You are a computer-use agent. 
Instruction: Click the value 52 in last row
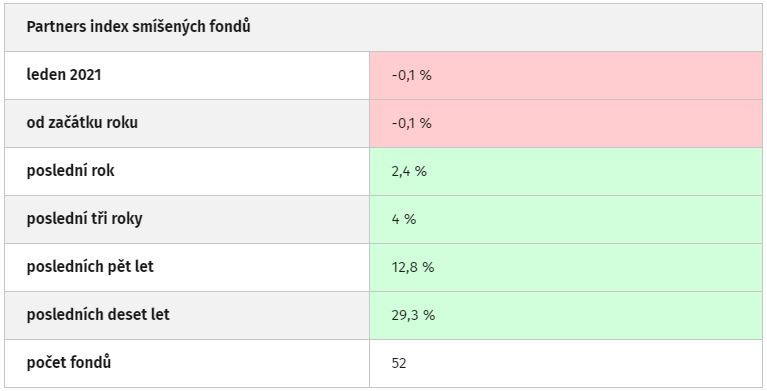coord(399,363)
